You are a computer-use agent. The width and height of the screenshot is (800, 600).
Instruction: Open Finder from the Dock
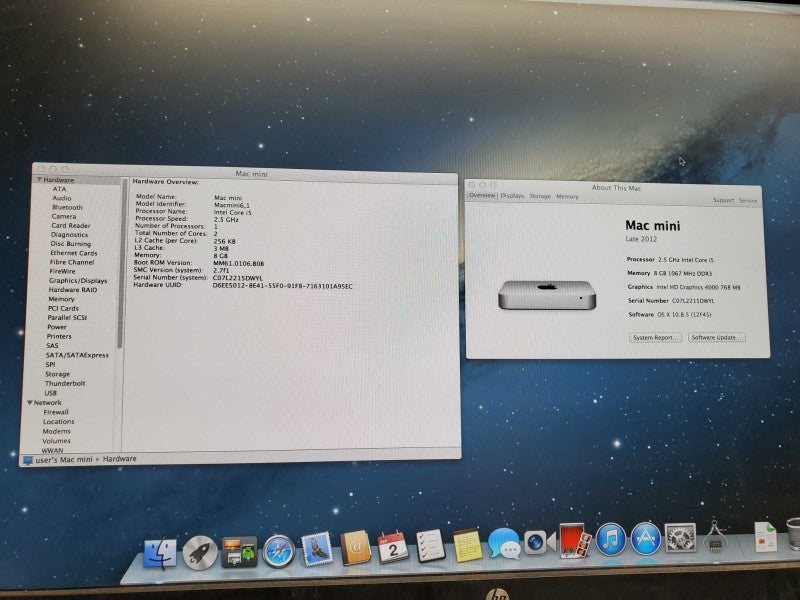point(160,554)
